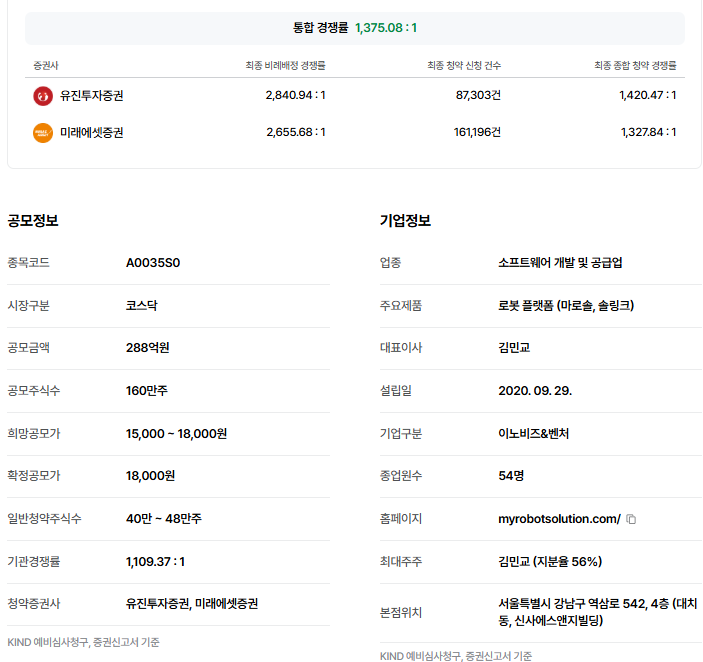Image resolution: width=703 pixels, height=662 pixels.
Task: Select the 서울특별시 강남구 역삼로 address
Action: pos(598,612)
